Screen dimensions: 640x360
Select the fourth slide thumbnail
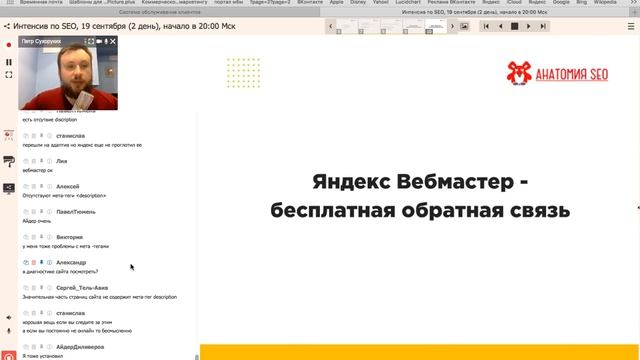pyautogui.click(x=413, y=26)
